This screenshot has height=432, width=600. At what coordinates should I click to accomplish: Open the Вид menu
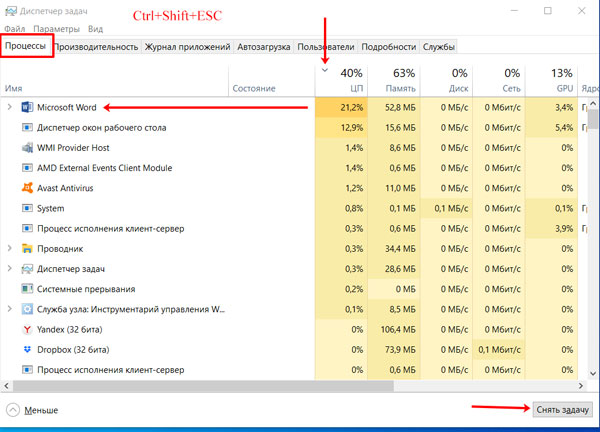click(x=95, y=29)
